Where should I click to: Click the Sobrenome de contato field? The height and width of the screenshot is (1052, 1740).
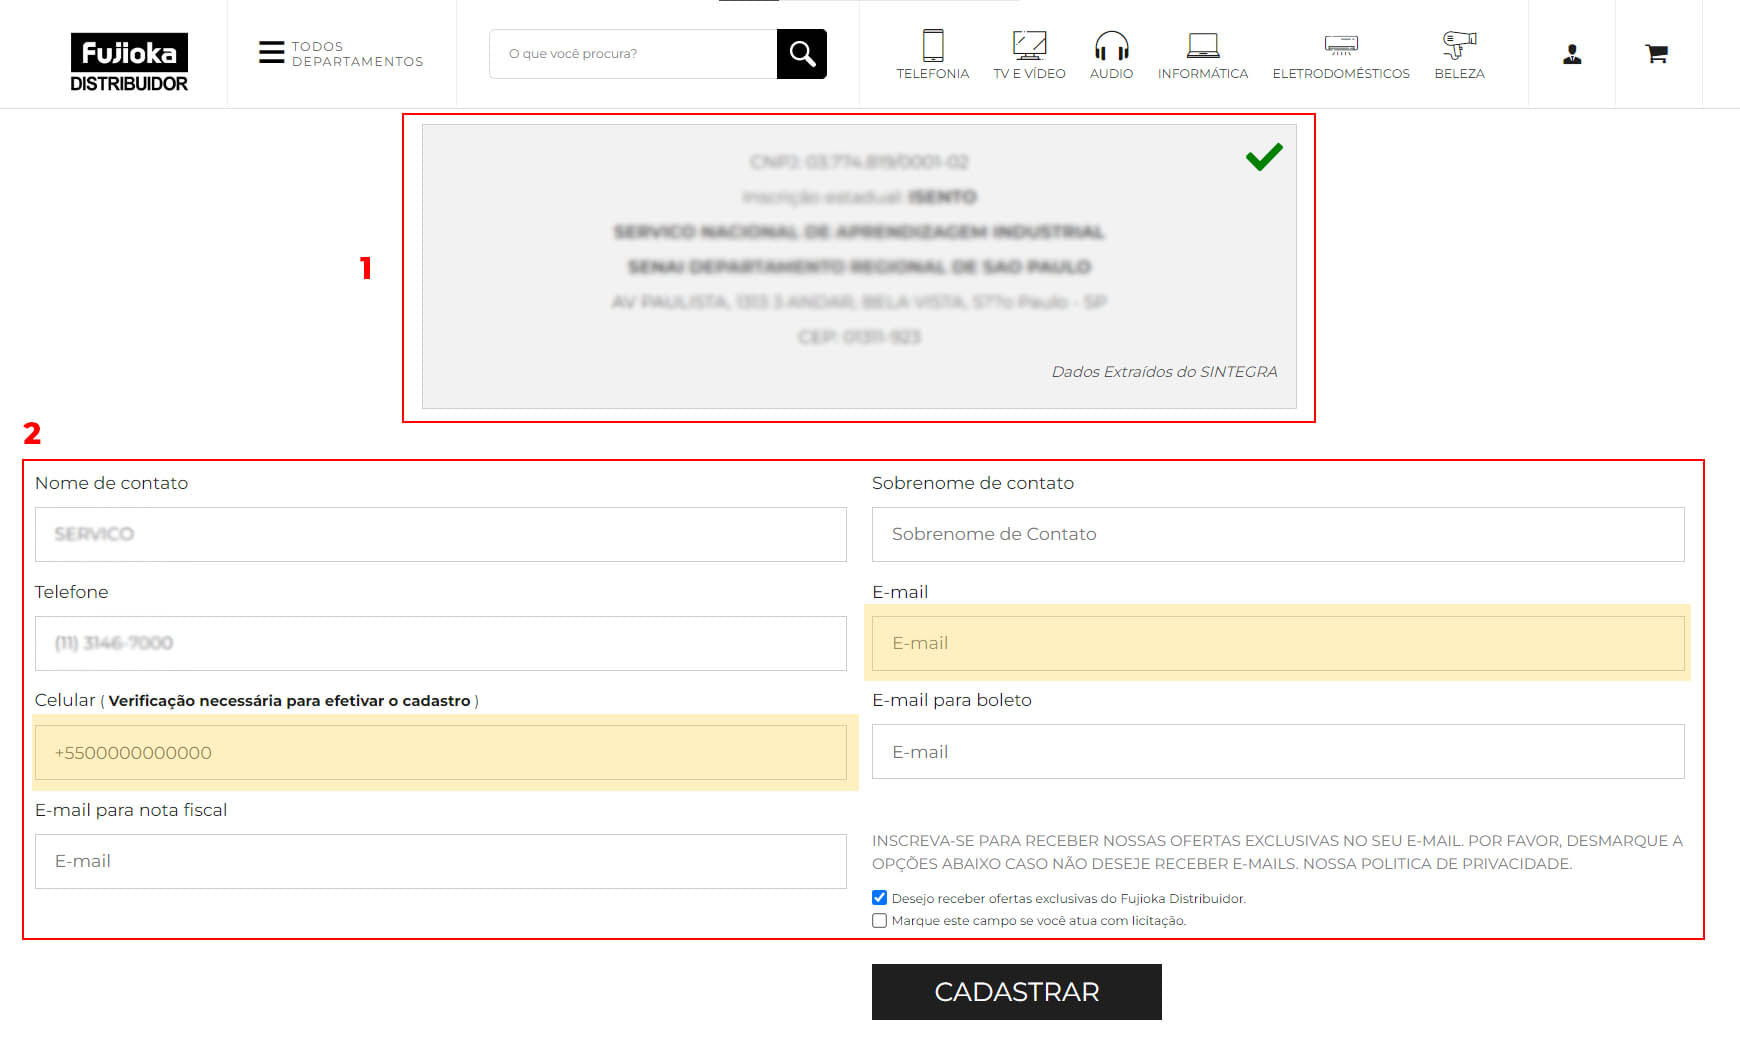pyautogui.click(x=1277, y=534)
